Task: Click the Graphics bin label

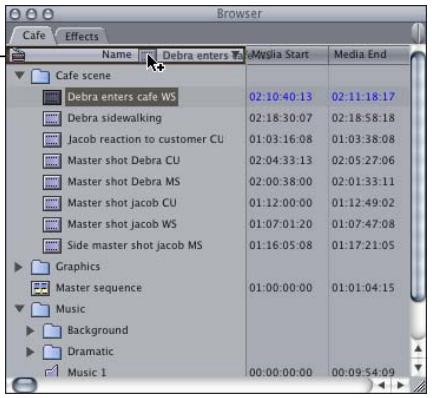Action: point(78,267)
